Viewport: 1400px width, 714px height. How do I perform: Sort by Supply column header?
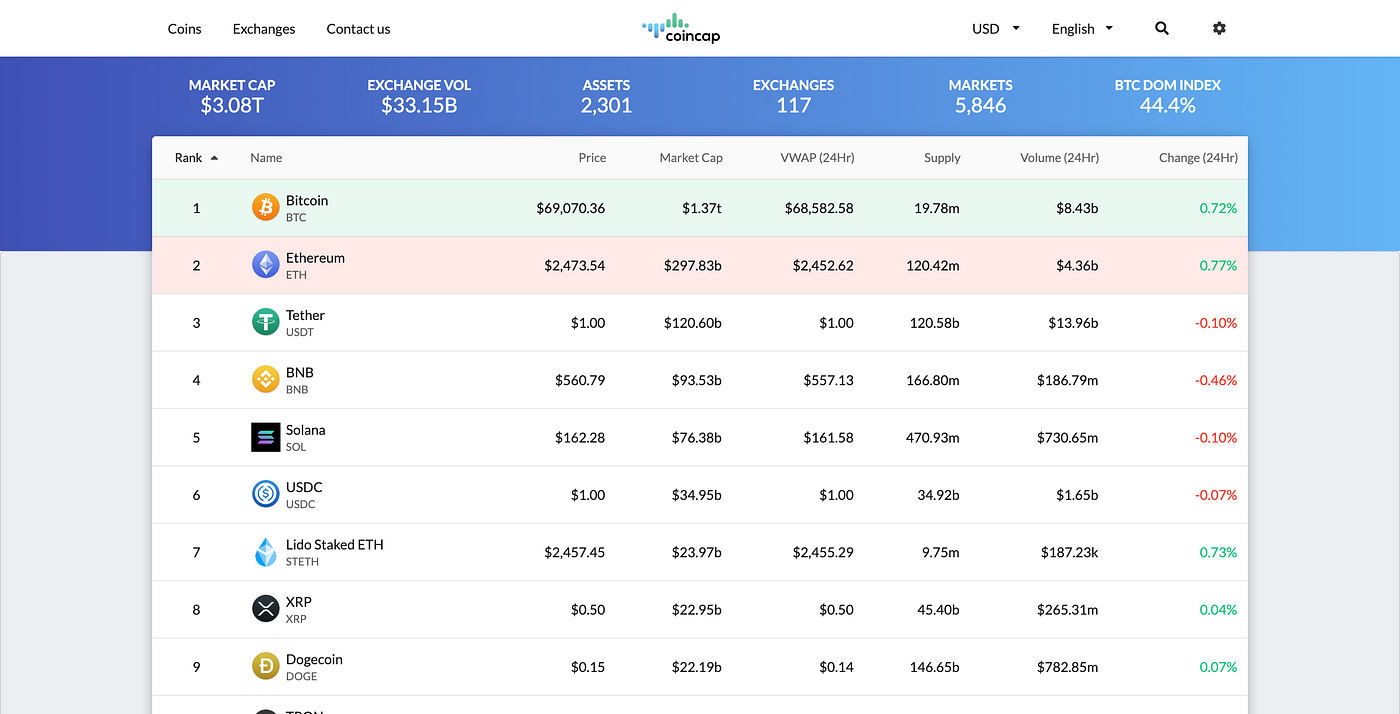click(x=942, y=158)
